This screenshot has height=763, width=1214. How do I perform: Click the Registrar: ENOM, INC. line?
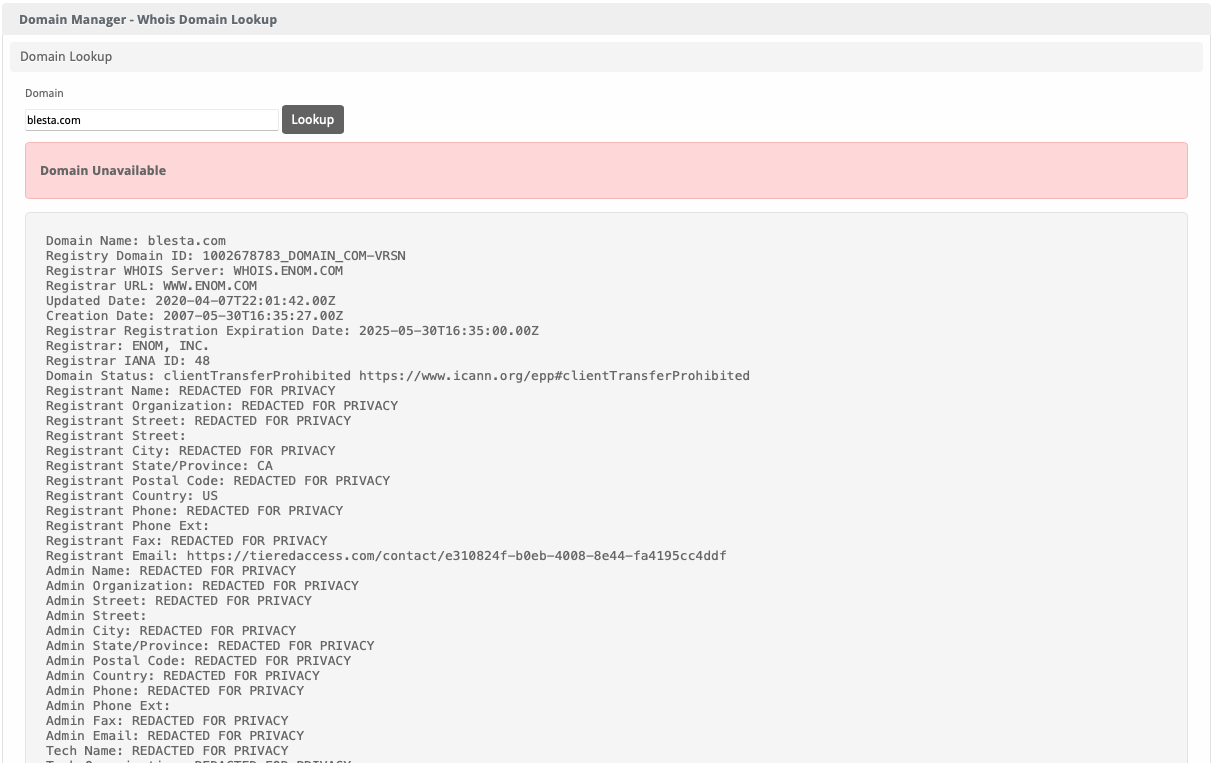tap(127, 346)
